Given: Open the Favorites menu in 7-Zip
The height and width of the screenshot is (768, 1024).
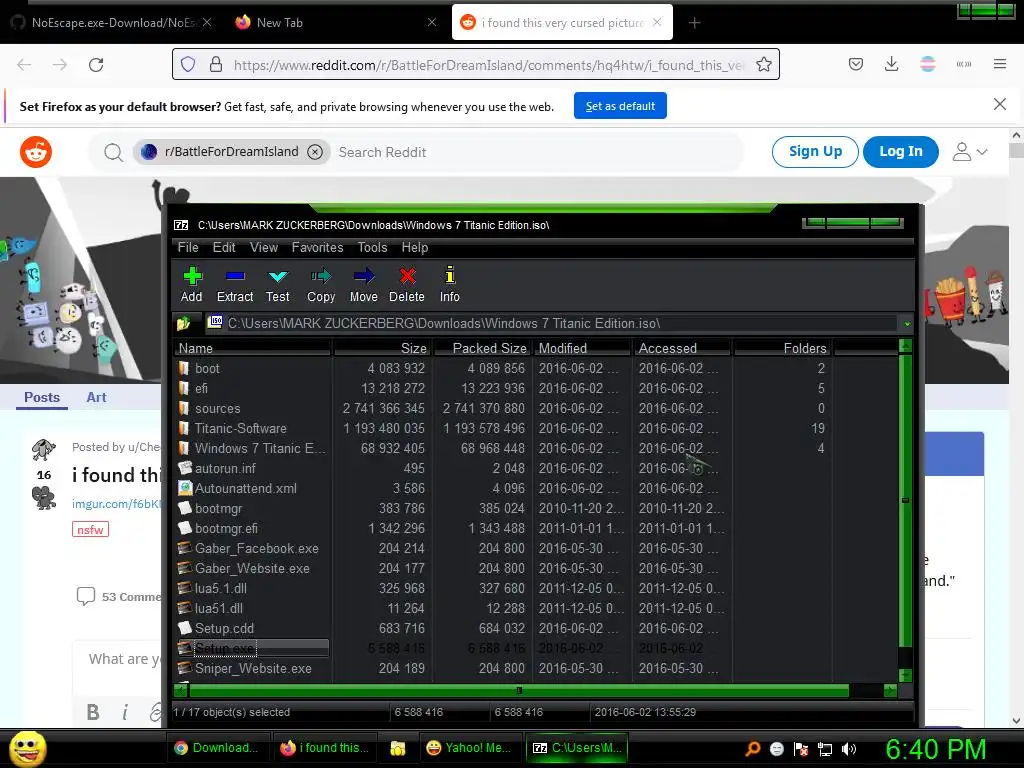Looking at the screenshot, I should click(317, 248).
